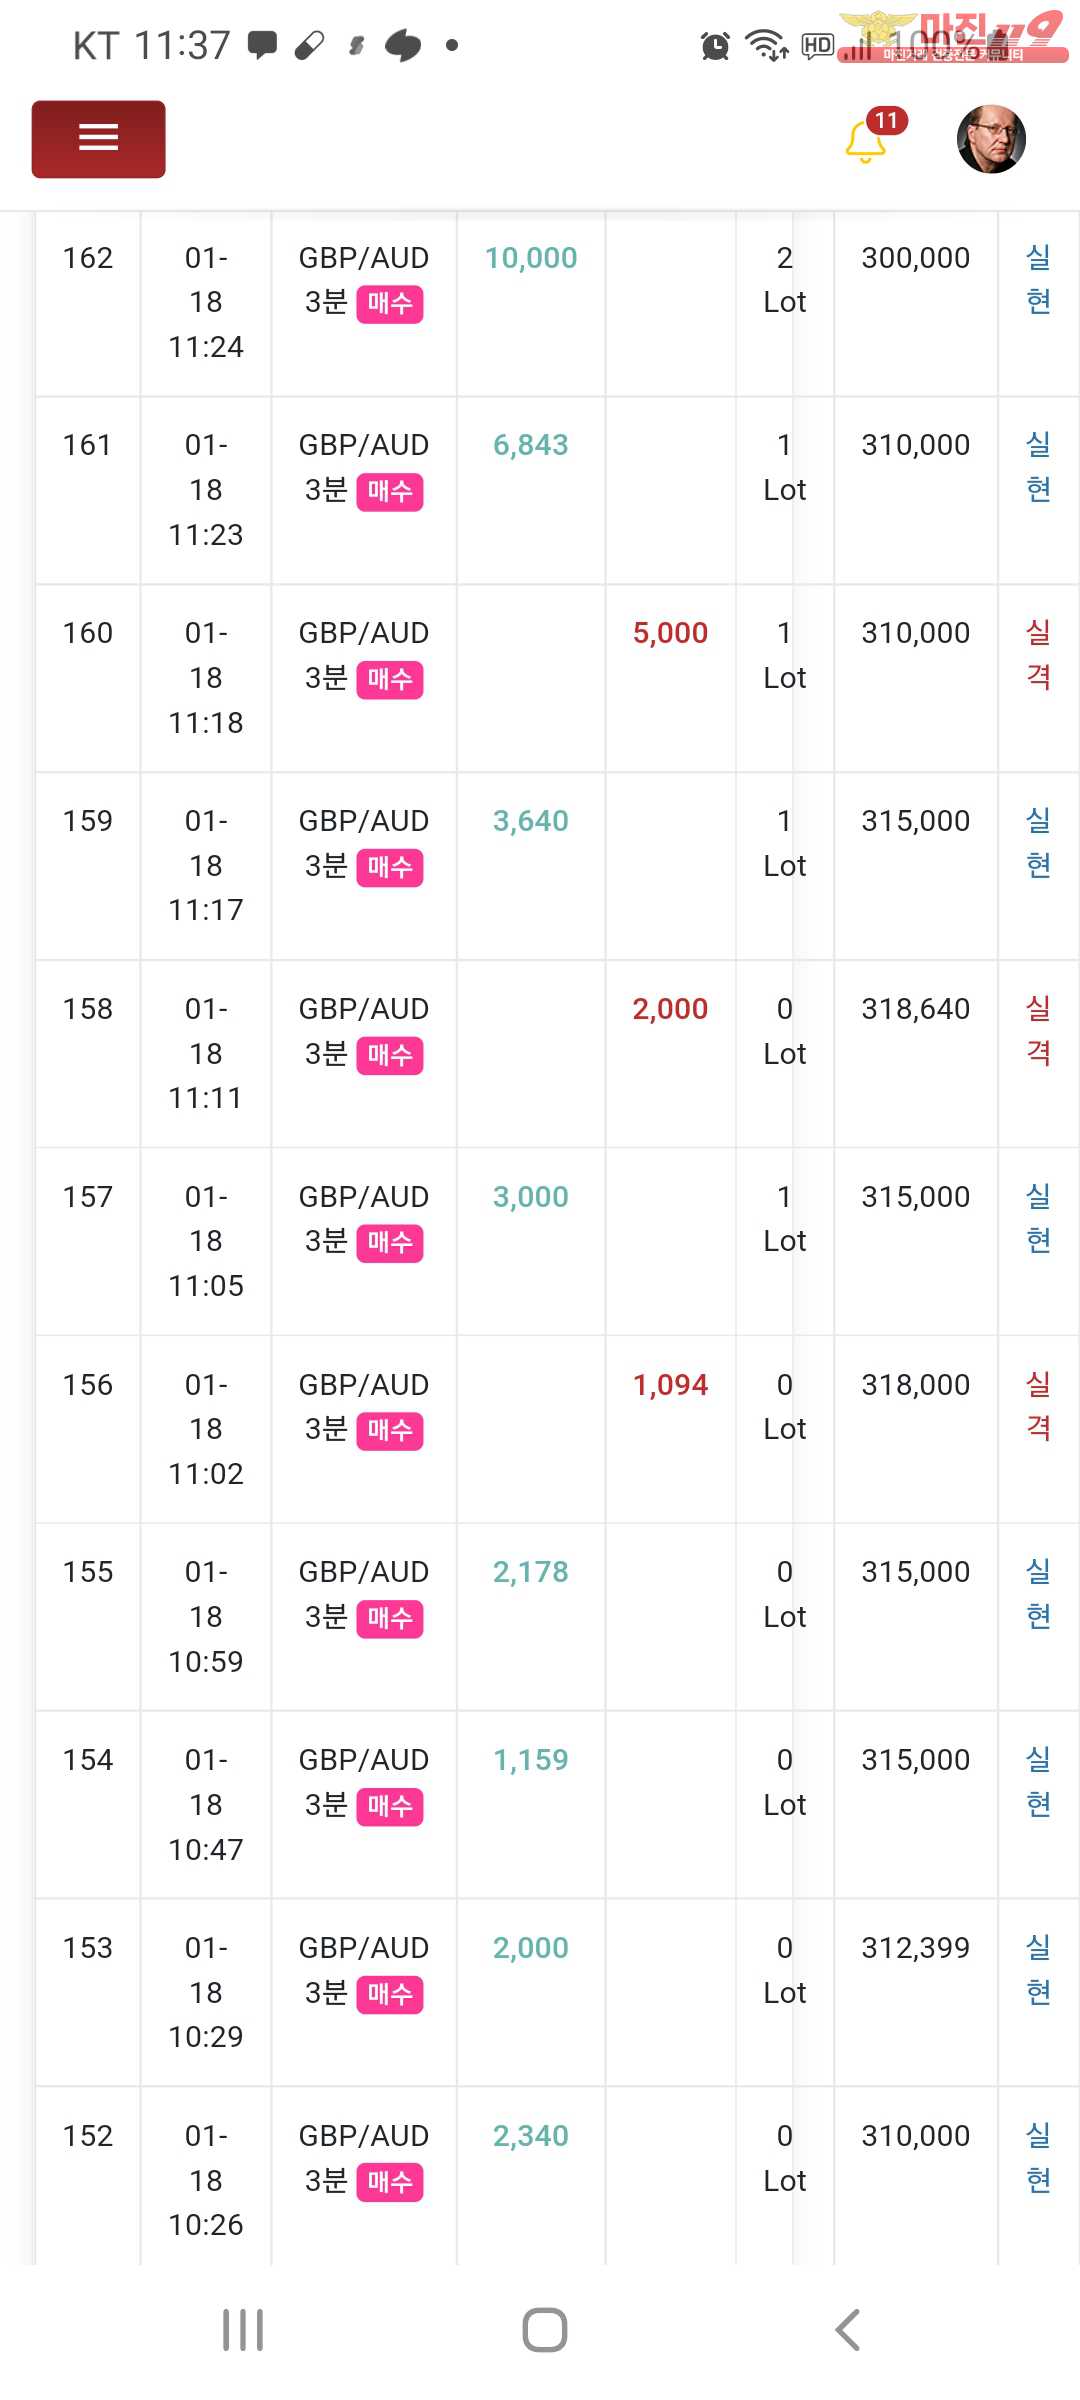Click the 5,000 loss amount
The image size is (1080, 2400).
pos(670,633)
